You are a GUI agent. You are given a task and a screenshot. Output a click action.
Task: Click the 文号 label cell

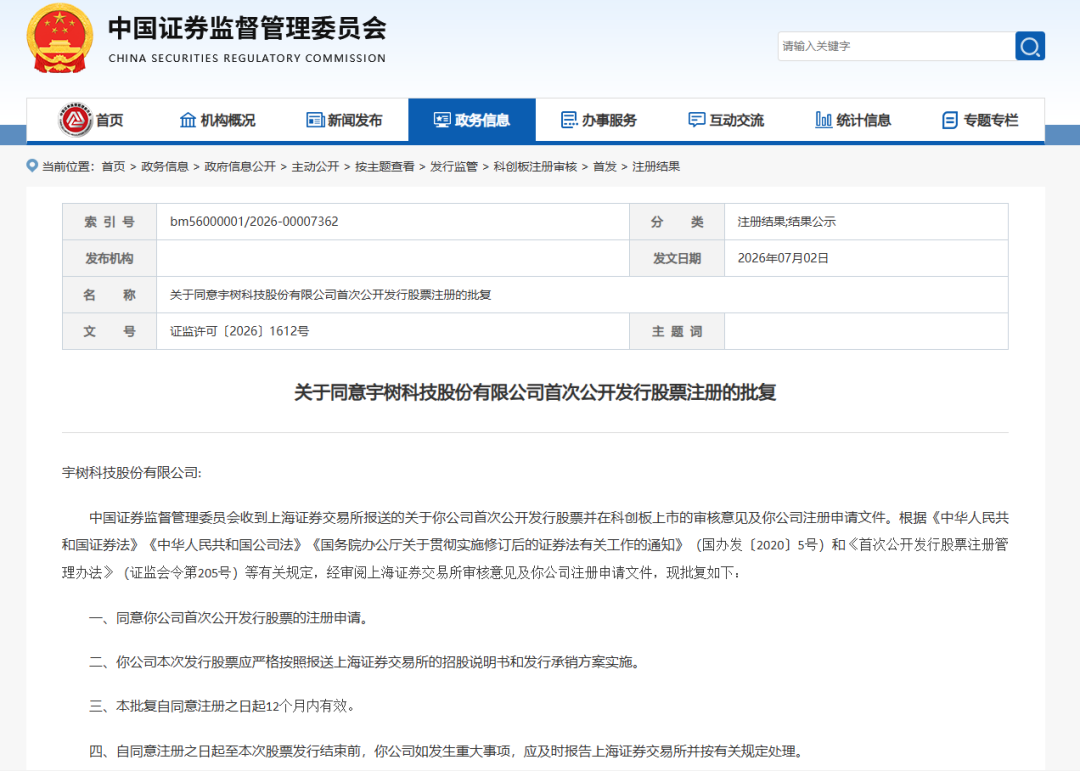[x=110, y=331]
